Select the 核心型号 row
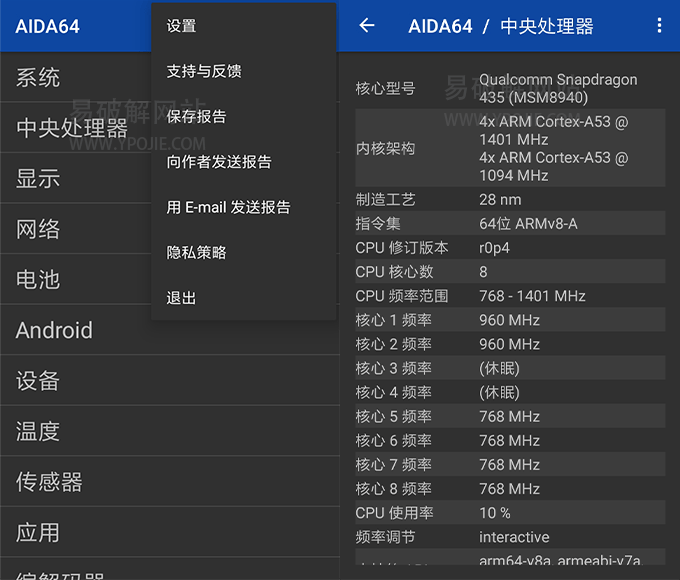Viewport: 680px width, 580px height. [510, 88]
